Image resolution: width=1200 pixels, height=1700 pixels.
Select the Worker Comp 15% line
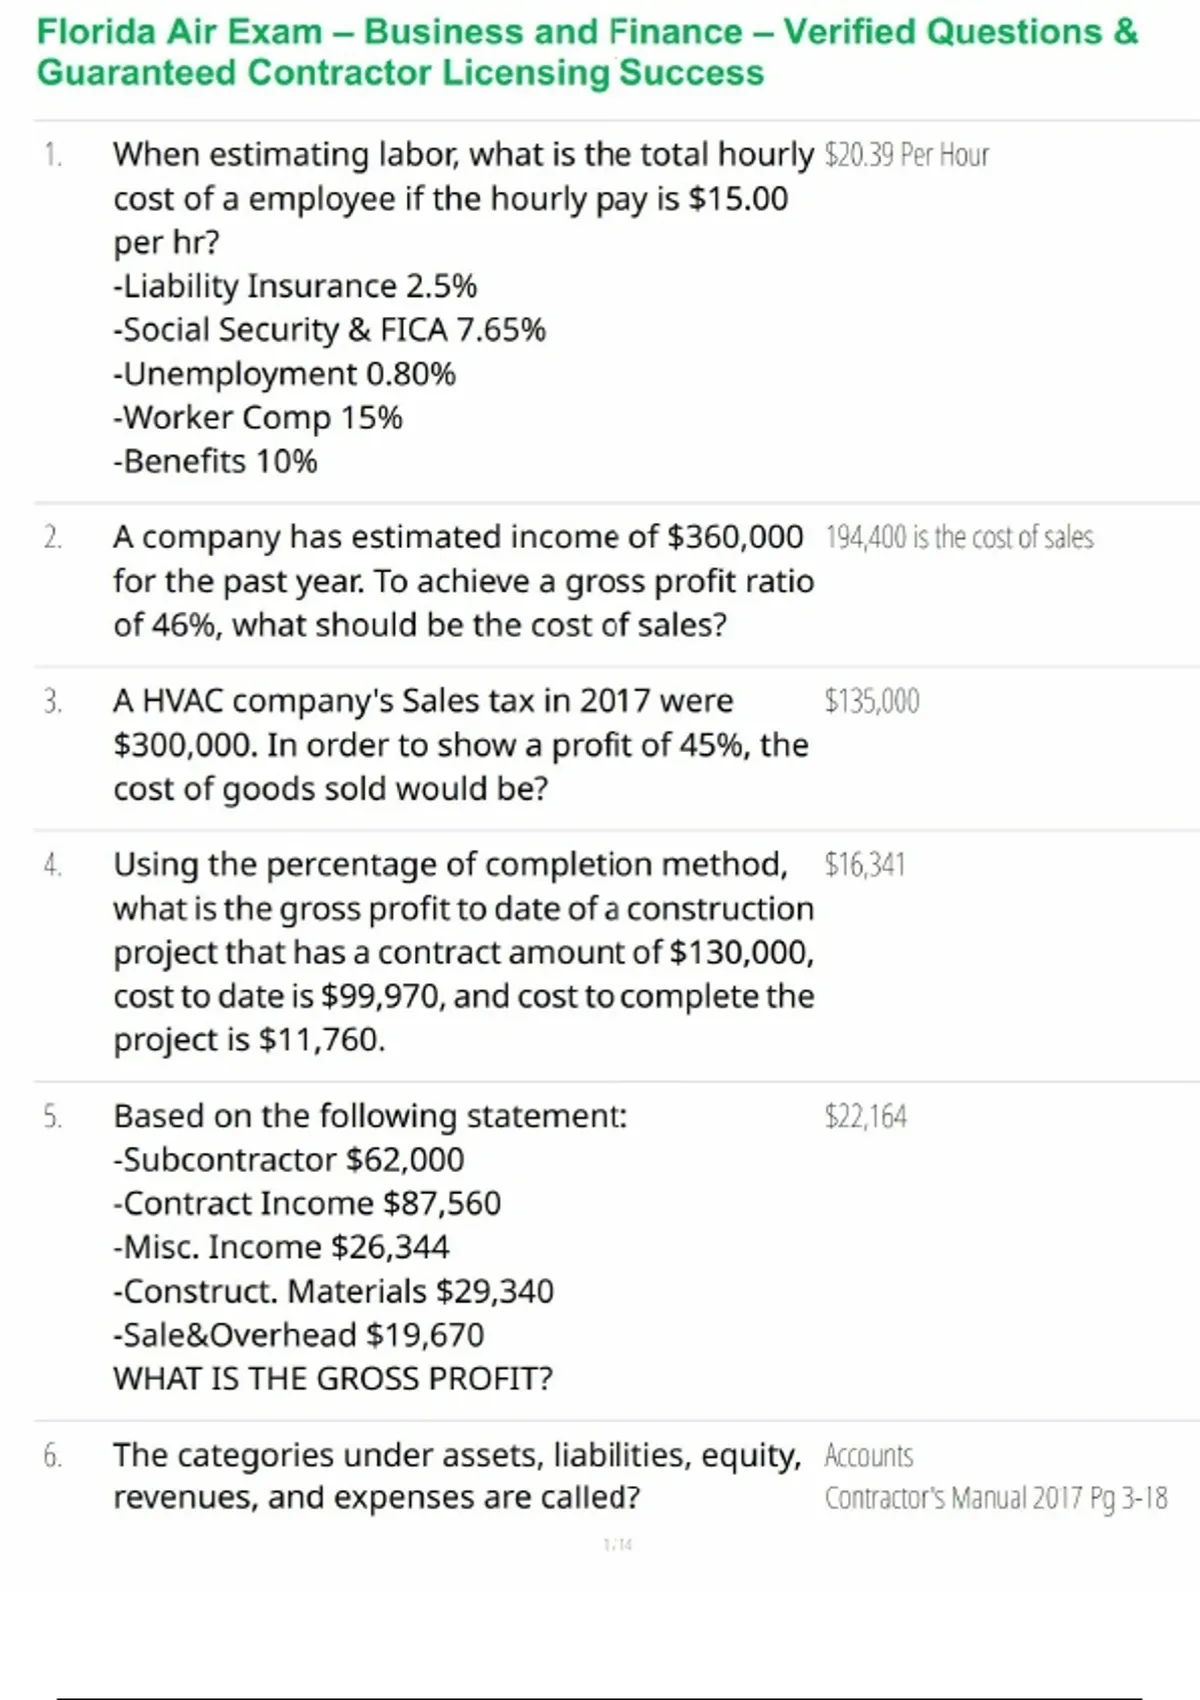(x=258, y=418)
